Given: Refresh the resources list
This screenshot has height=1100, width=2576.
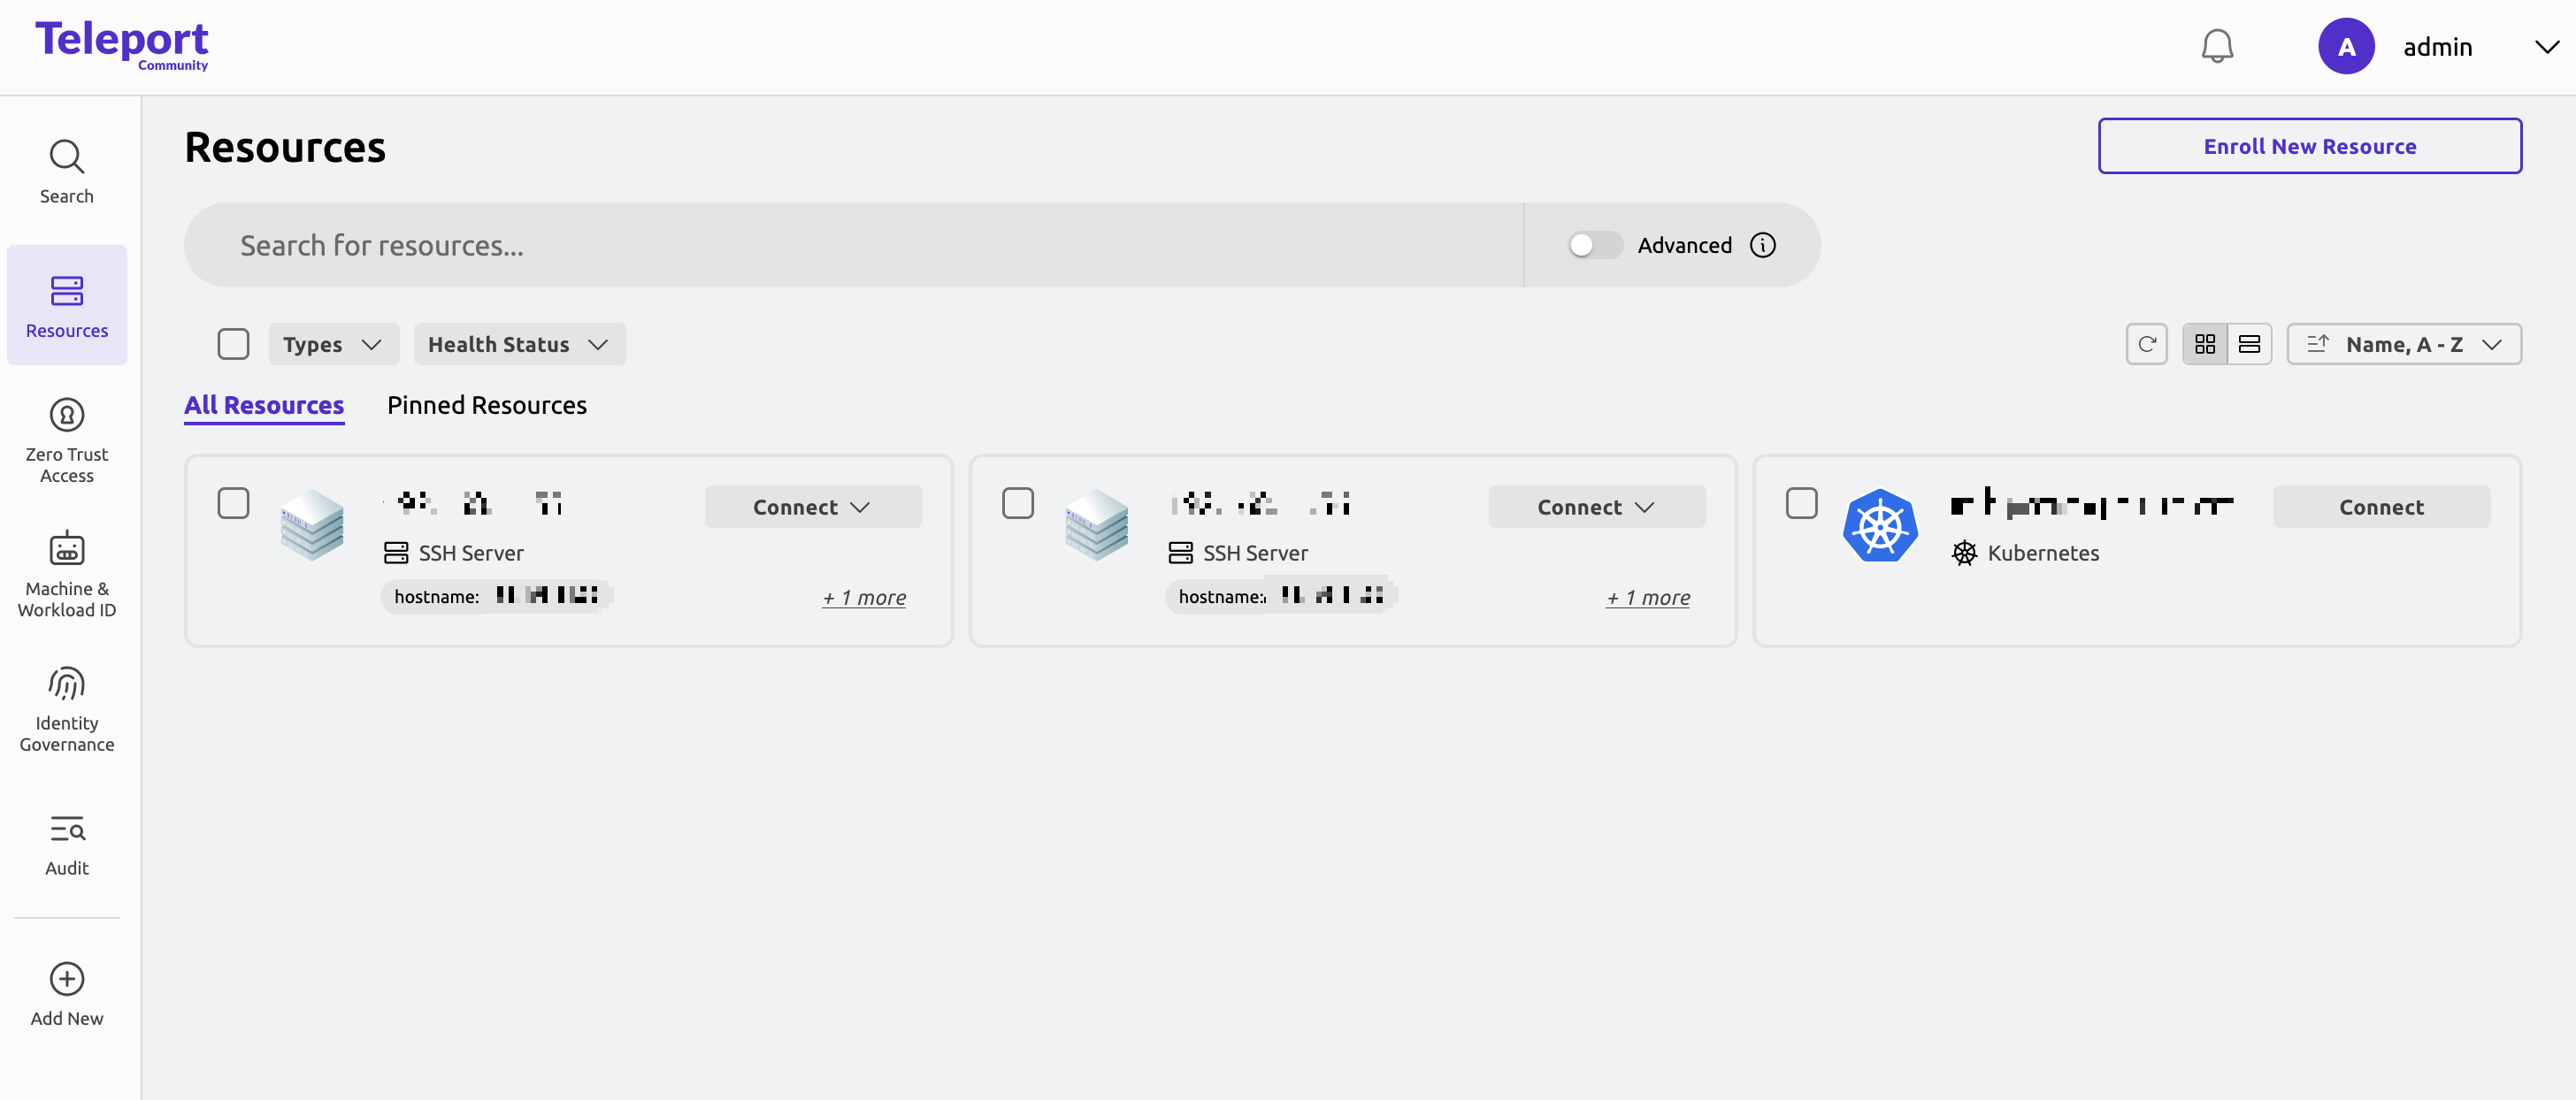Looking at the screenshot, I should tap(2146, 344).
